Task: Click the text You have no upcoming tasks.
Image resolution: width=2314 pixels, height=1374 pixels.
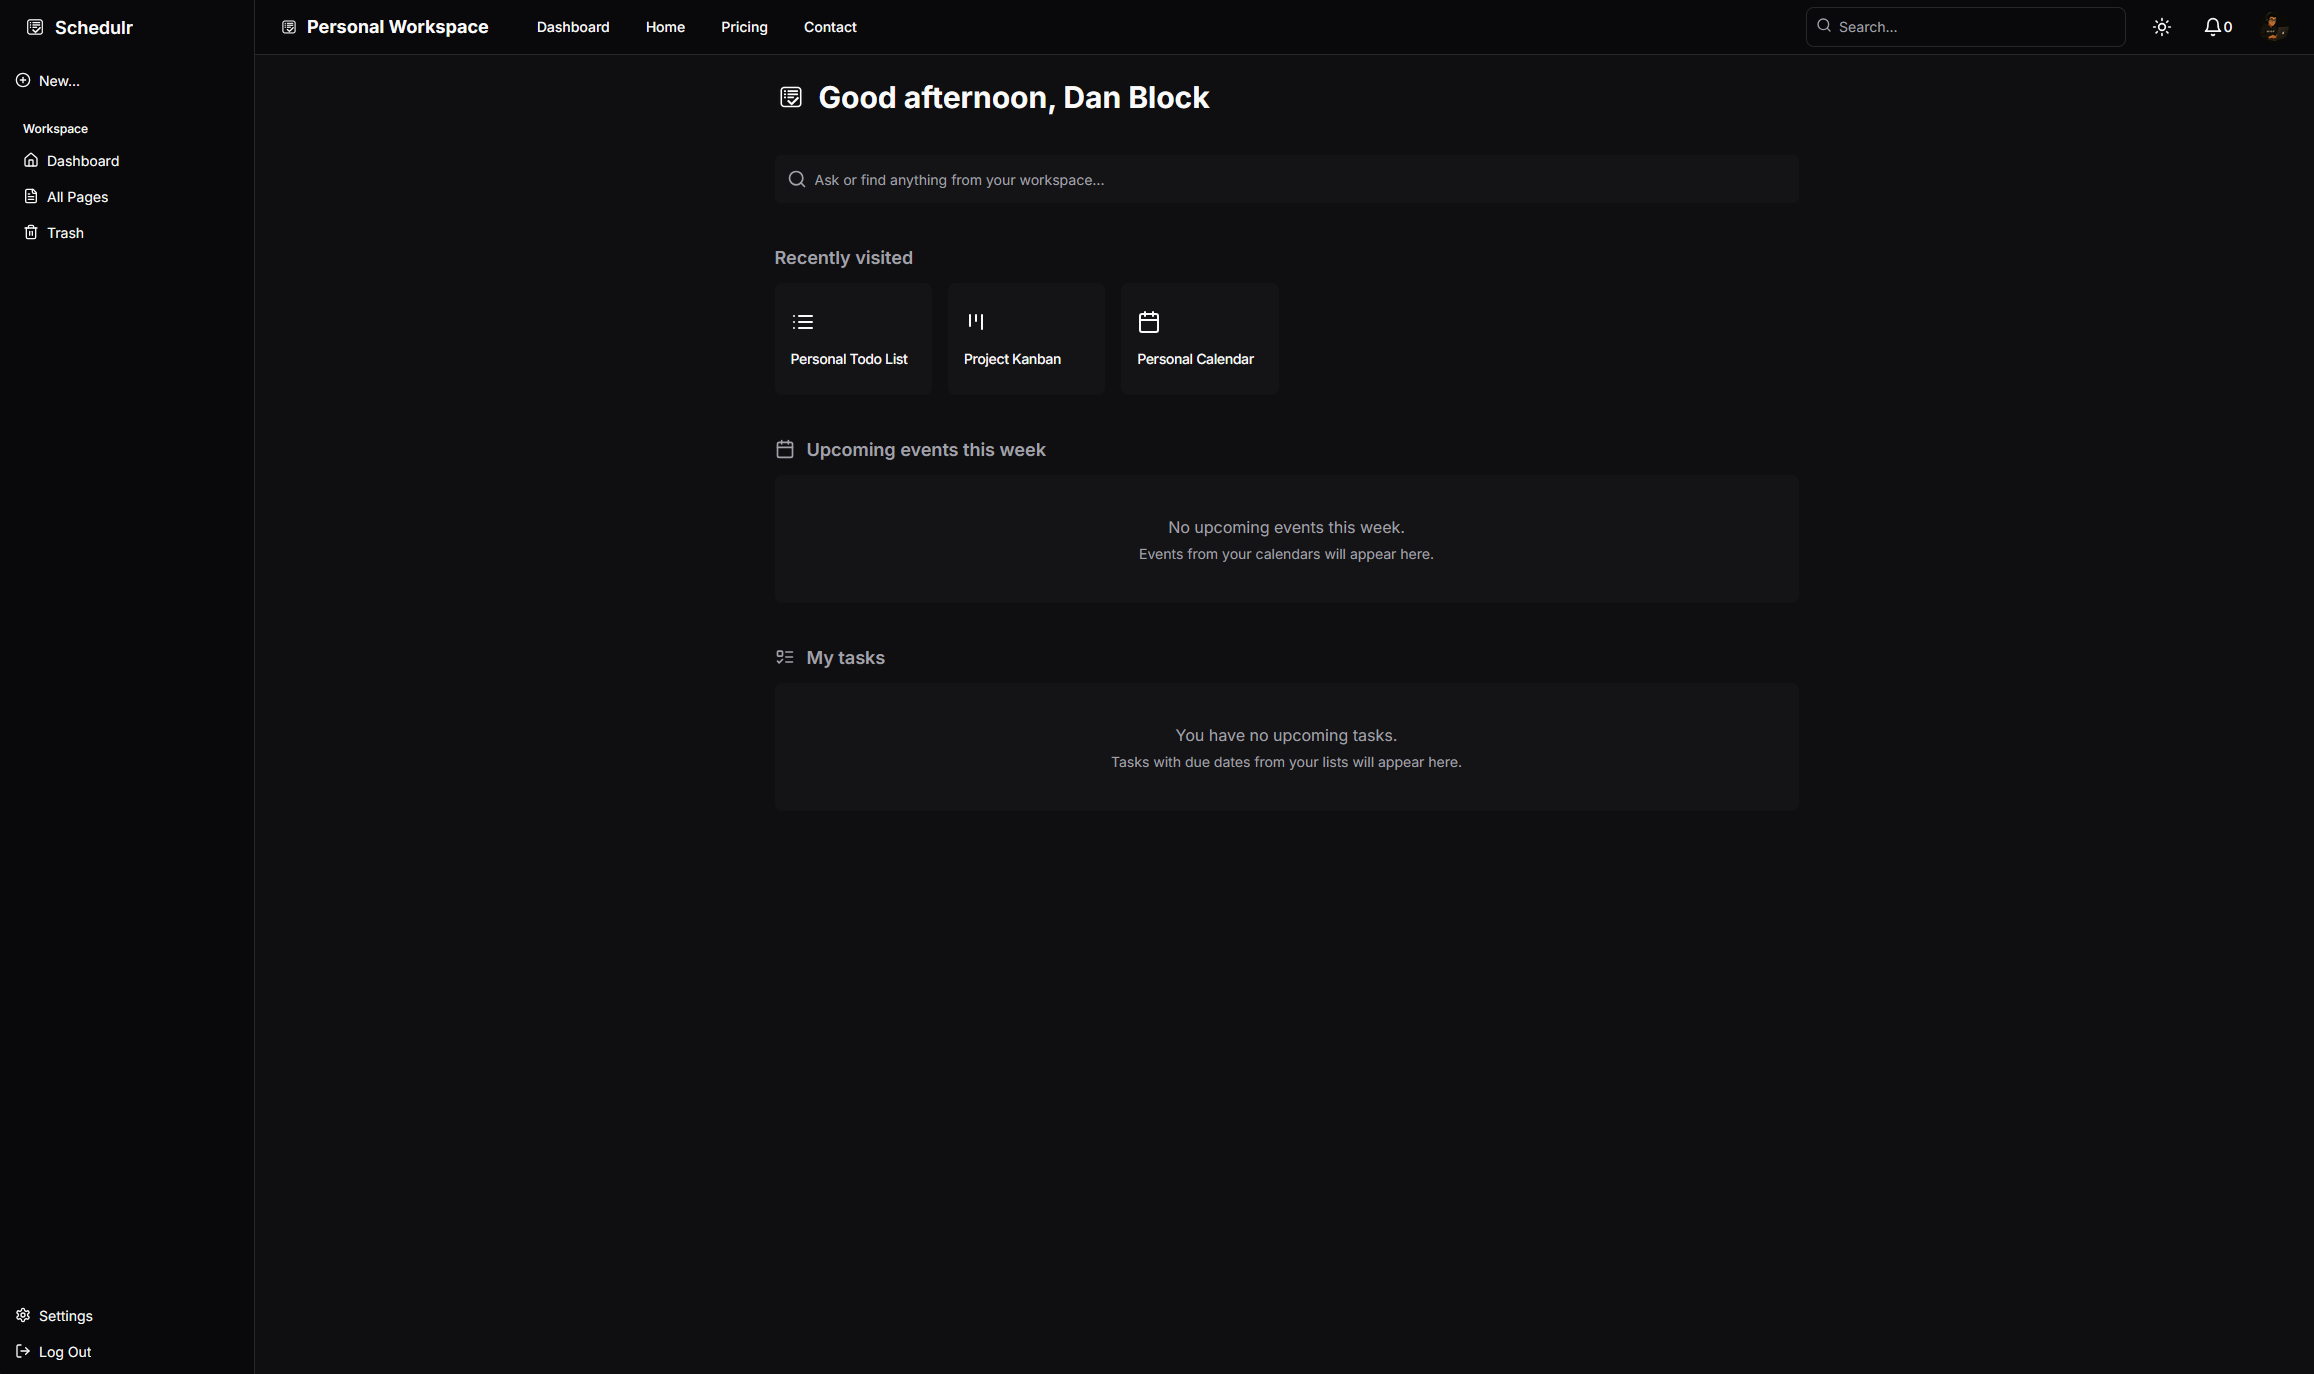Action: coord(1286,735)
